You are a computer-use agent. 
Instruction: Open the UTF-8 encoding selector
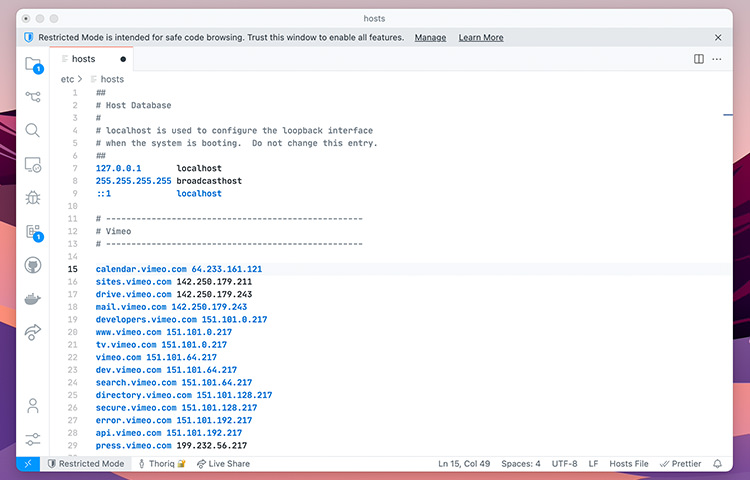564,463
